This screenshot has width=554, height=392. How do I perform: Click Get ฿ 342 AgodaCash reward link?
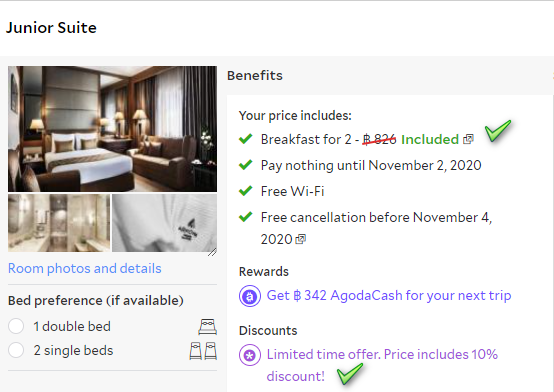click(389, 296)
